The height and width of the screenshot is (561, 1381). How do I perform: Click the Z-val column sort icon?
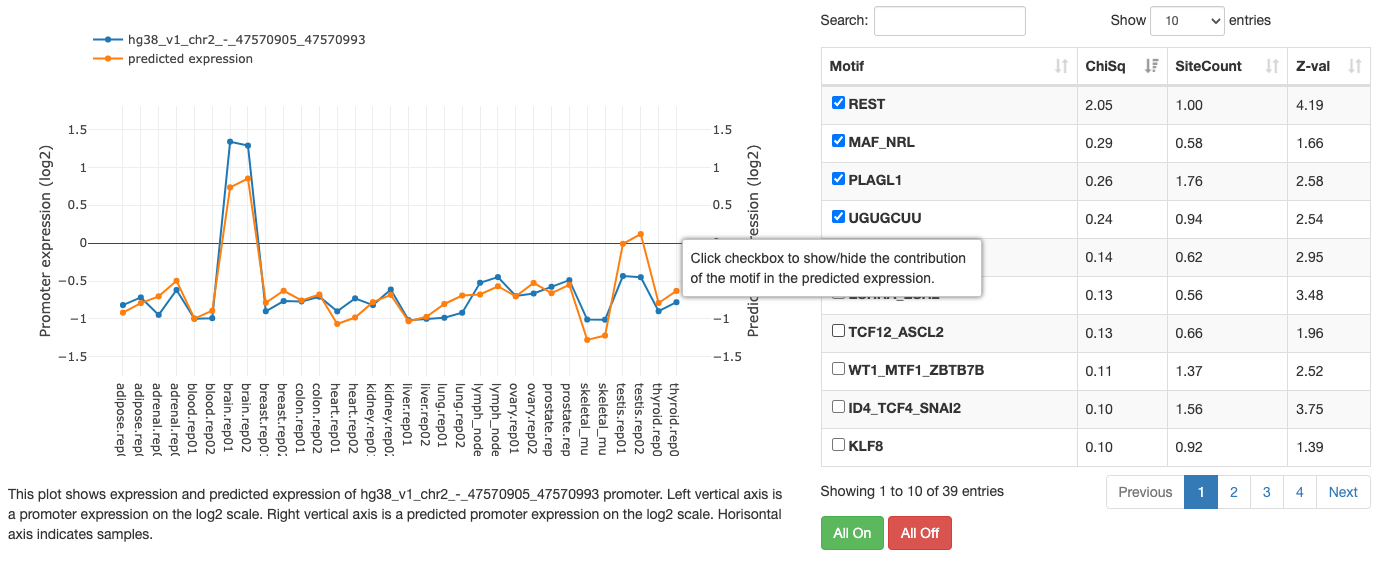pos(1355,67)
